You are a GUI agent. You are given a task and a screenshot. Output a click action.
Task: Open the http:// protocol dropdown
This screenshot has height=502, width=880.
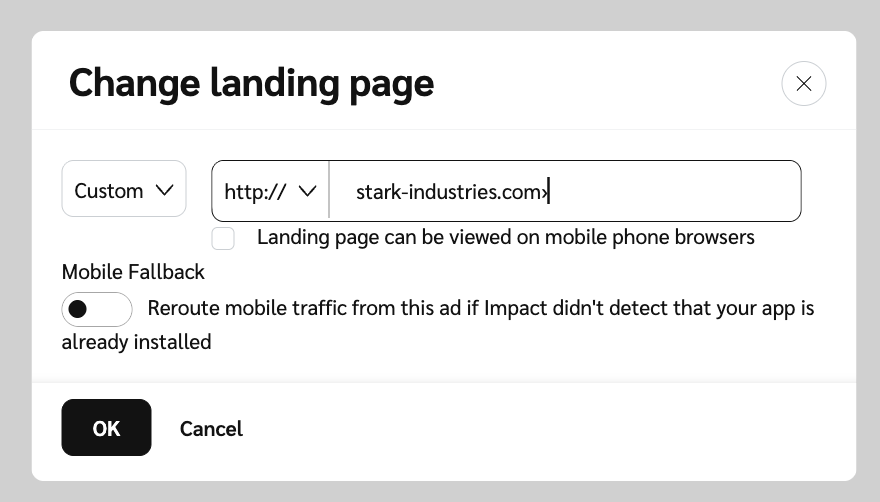tap(270, 191)
